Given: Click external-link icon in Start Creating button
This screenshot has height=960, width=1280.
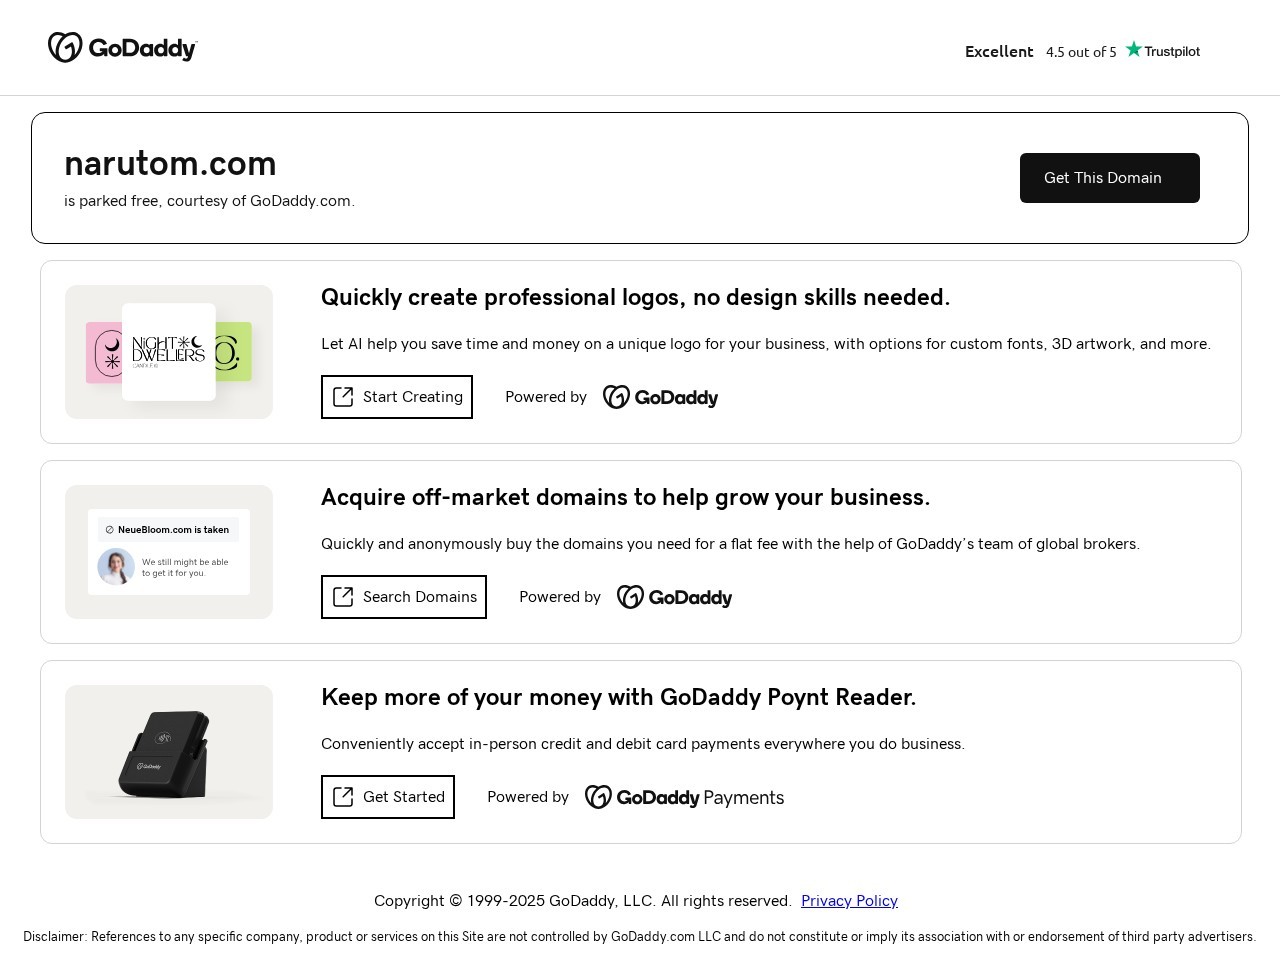Looking at the screenshot, I should click(343, 397).
